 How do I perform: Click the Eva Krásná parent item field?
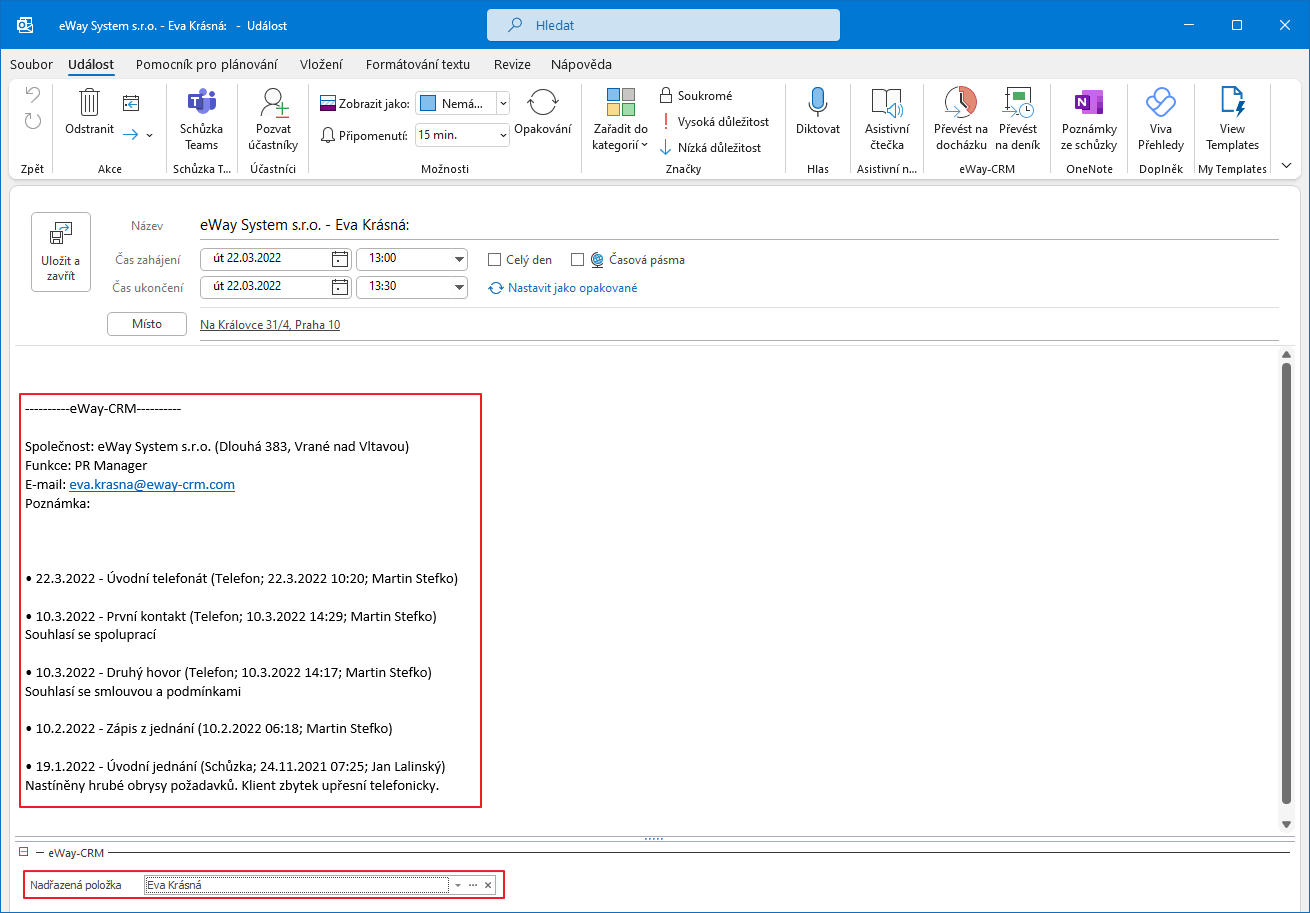(x=297, y=885)
